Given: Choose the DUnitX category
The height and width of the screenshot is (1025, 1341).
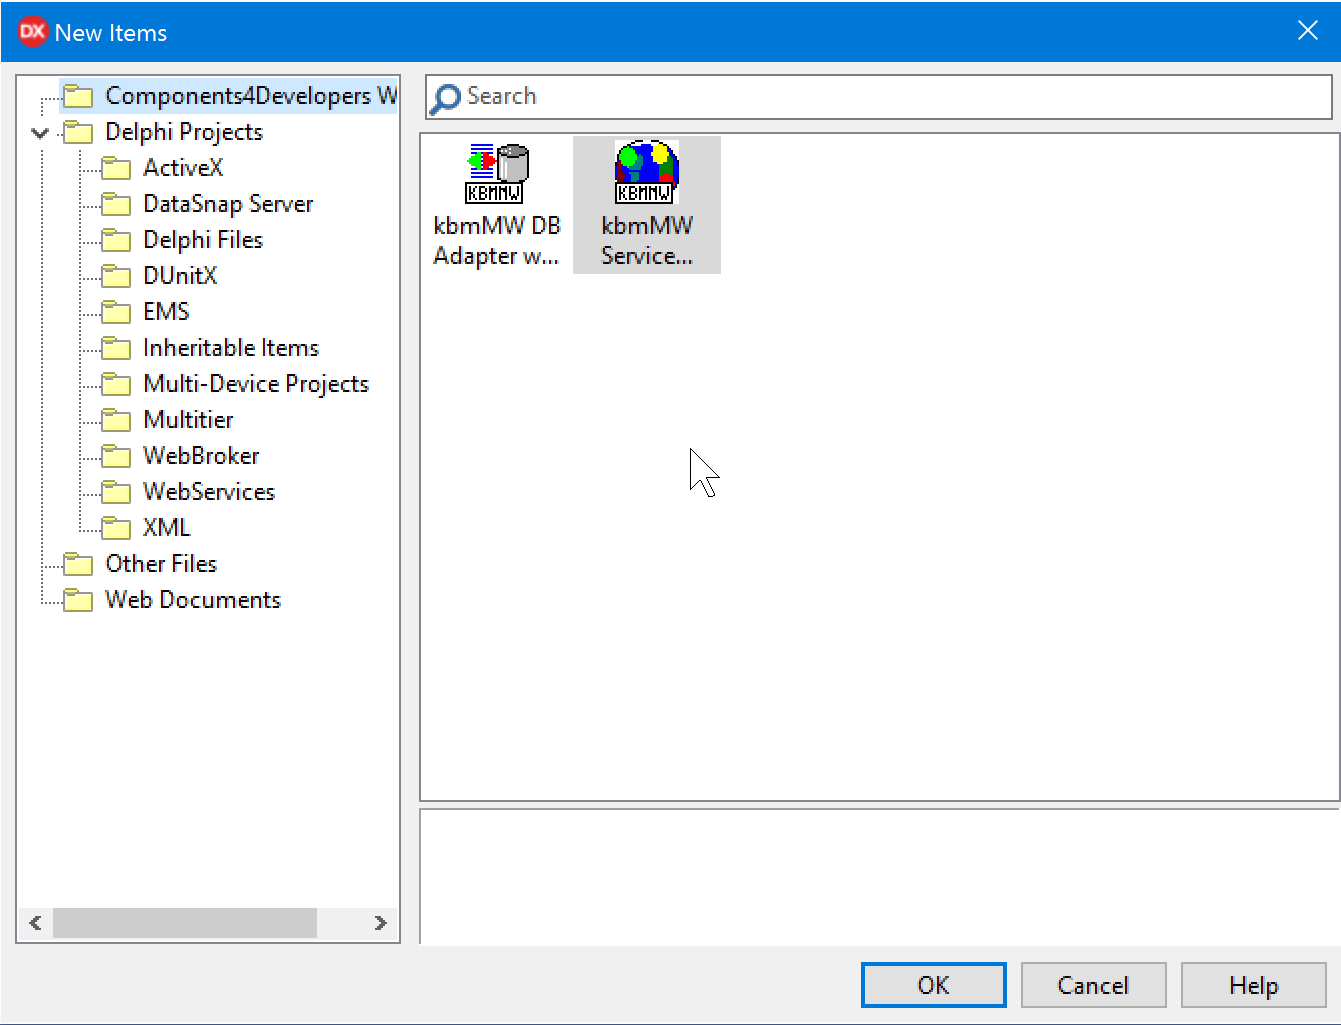Looking at the screenshot, I should coord(180,276).
